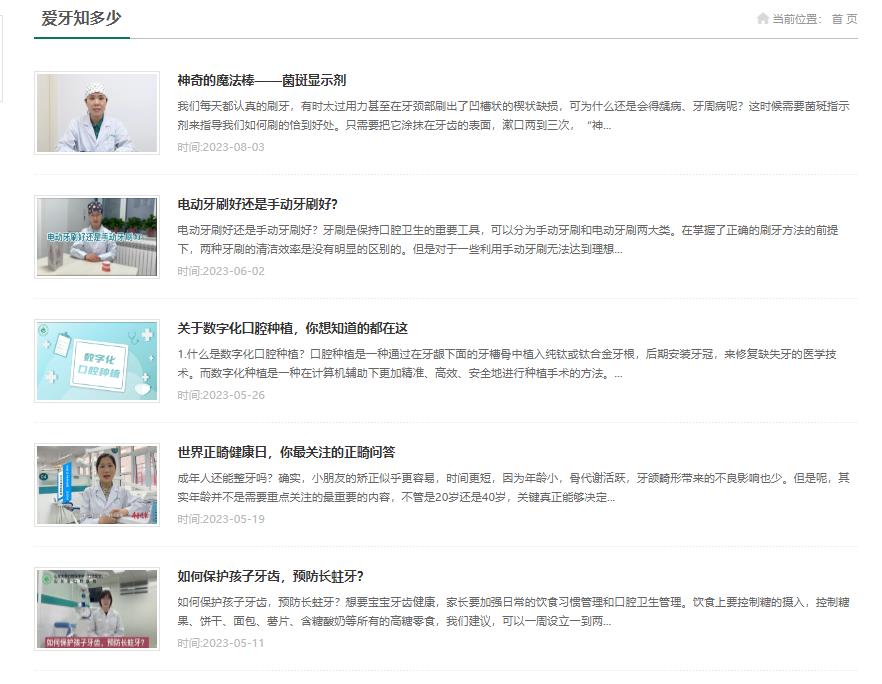Open article 如何保护孩子牙齿,预防长蛀牙?
882x684 pixels.
270,577
